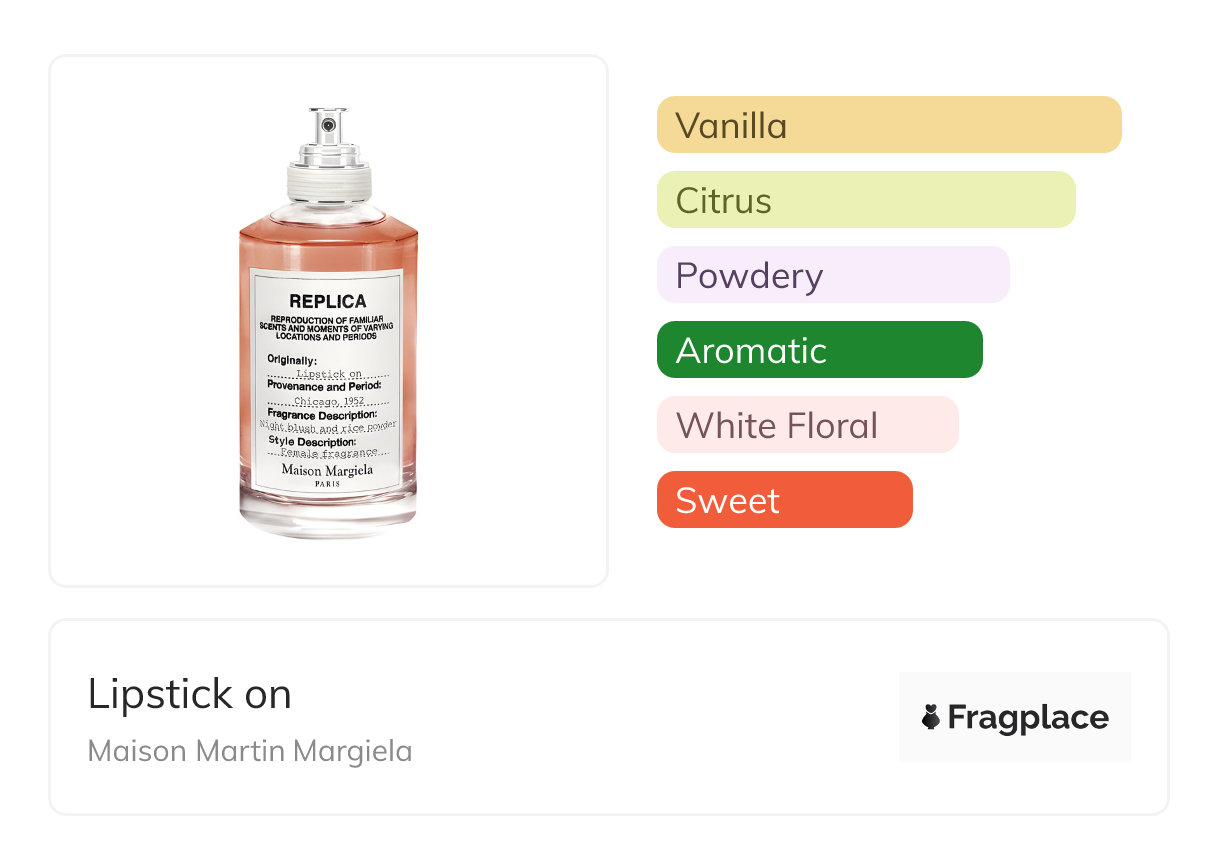The width and height of the screenshot is (1218, 864).
Task: Click the bottle's white ribbed collar
Action: click(329, 183)
